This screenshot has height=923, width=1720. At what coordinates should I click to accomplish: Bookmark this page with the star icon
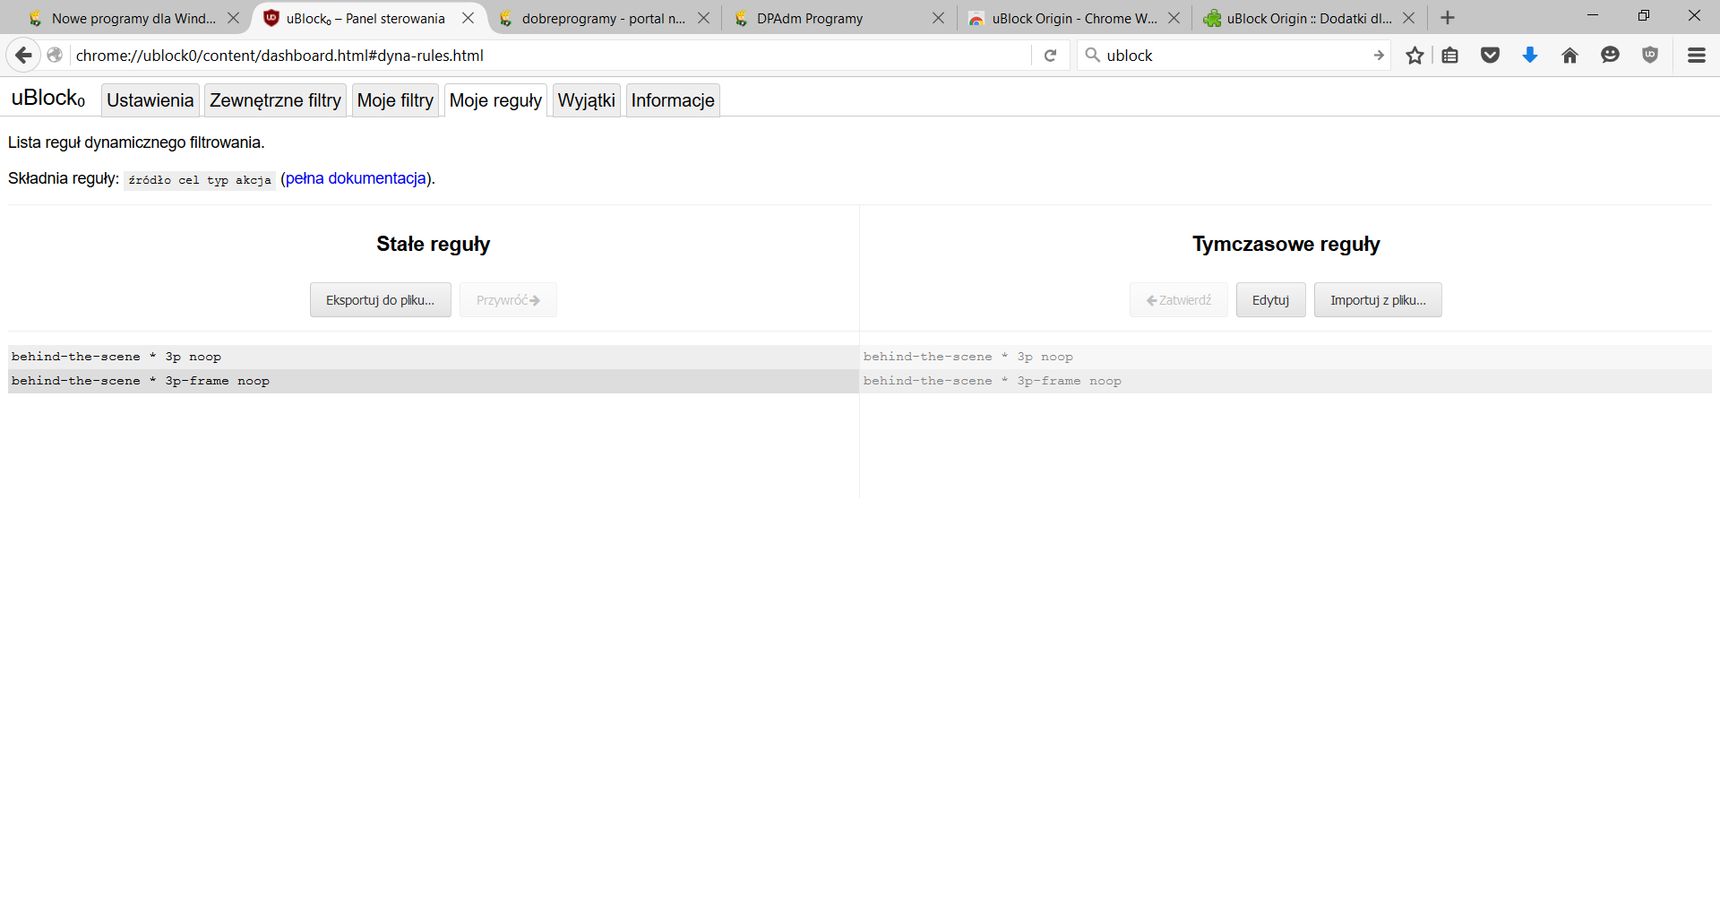[1414, 56]
